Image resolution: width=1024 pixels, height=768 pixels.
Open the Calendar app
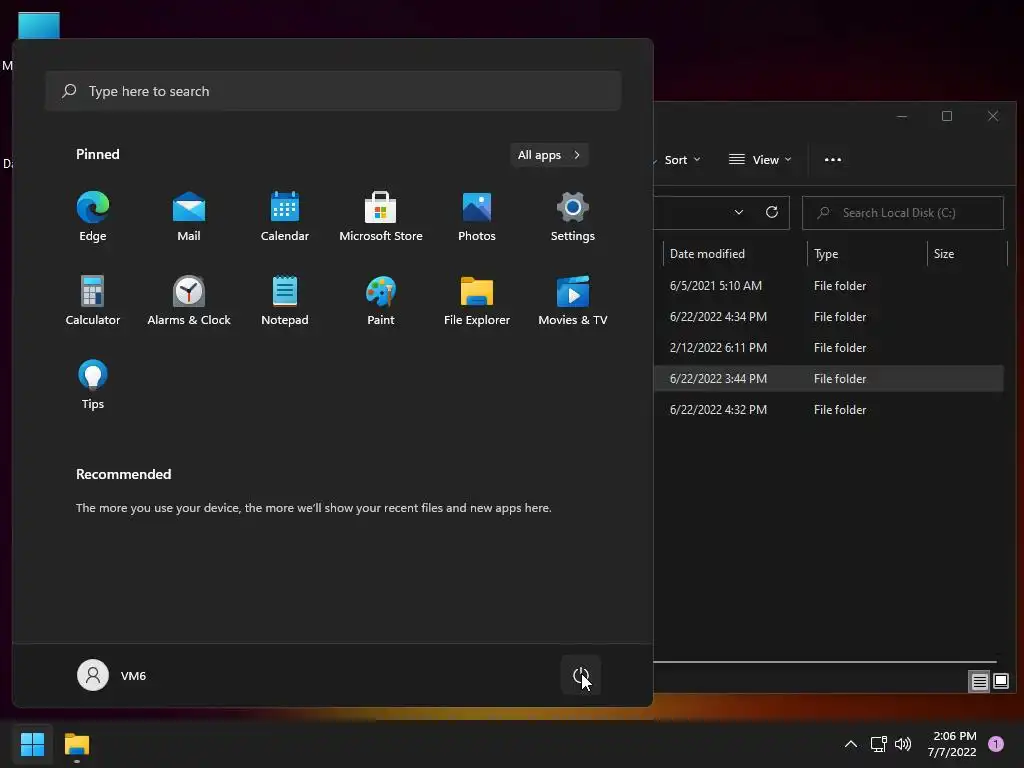[x=285, y=216]
